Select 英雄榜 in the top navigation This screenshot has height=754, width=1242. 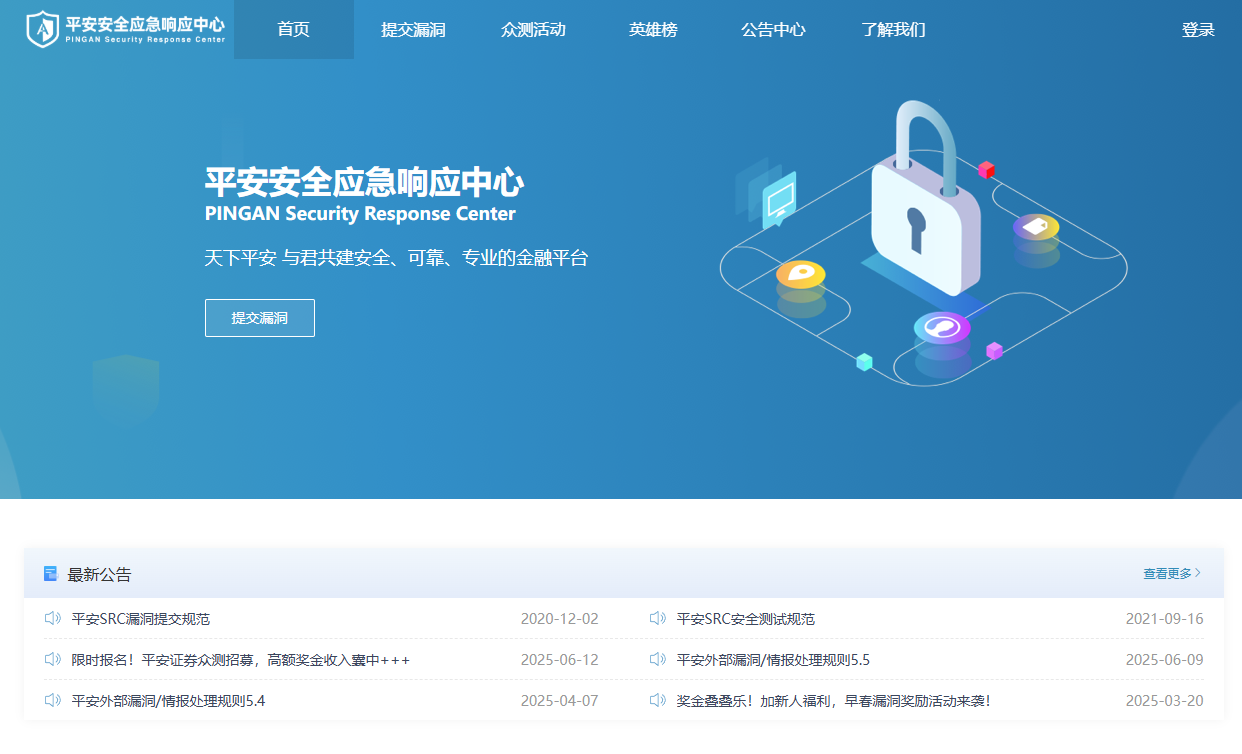(x=653, y=30)
